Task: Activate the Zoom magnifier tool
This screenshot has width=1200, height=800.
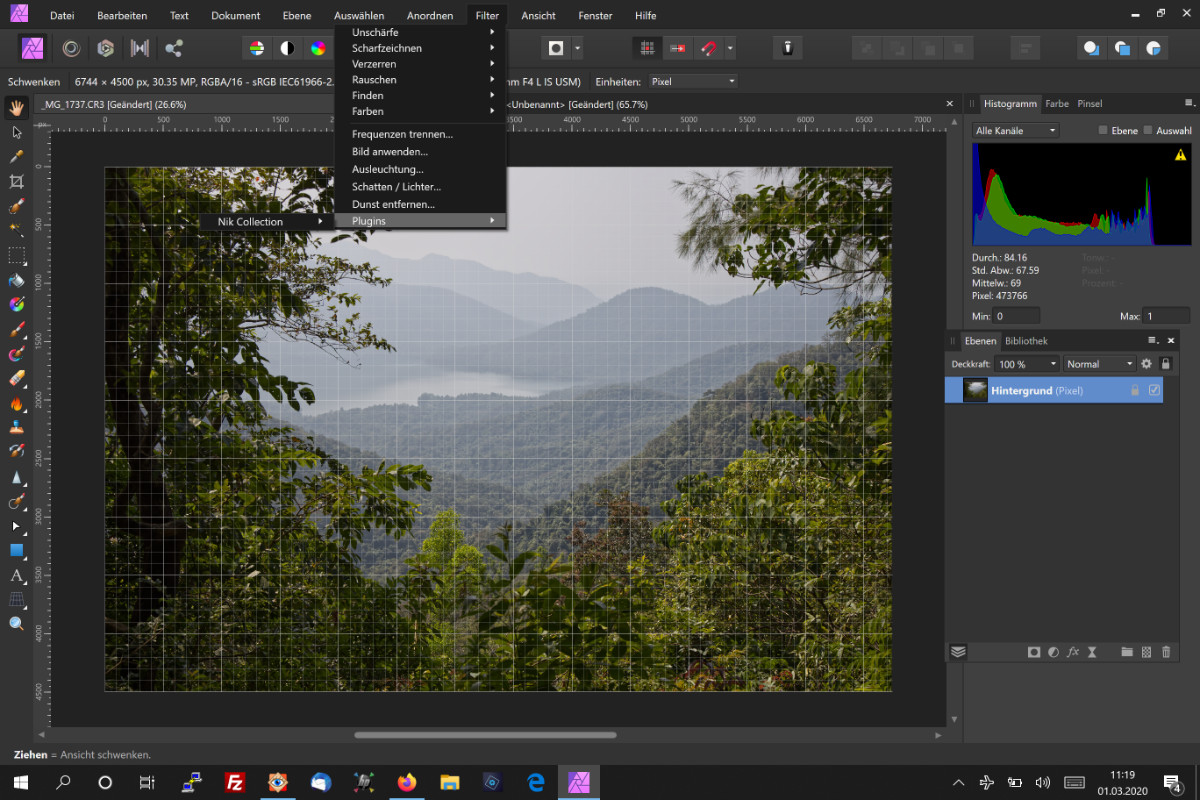Action: tap(16, 624)
